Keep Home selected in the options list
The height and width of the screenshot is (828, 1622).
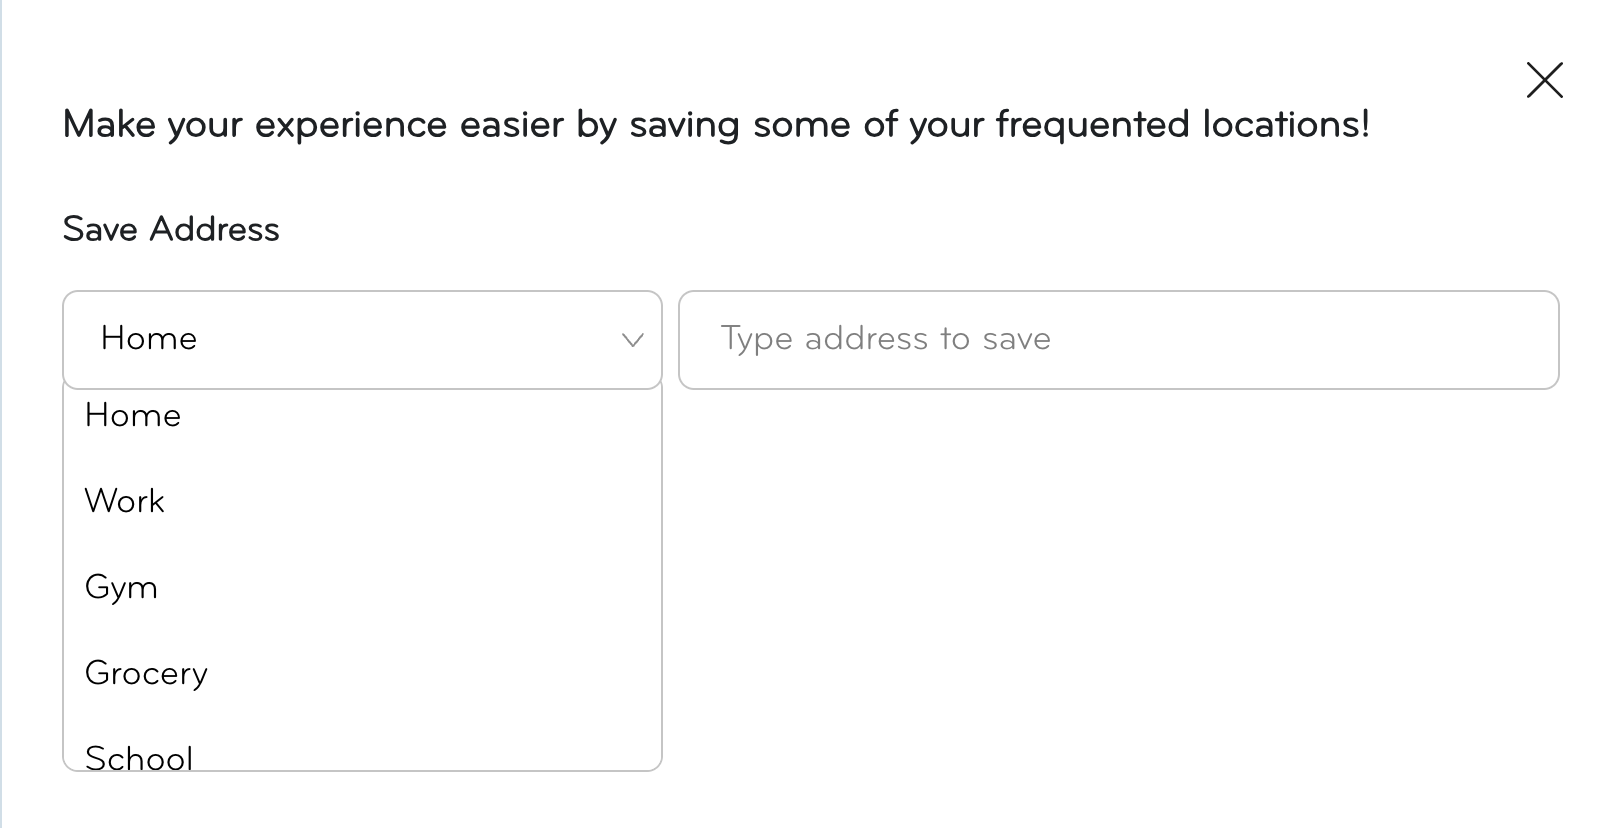point(133,415)
